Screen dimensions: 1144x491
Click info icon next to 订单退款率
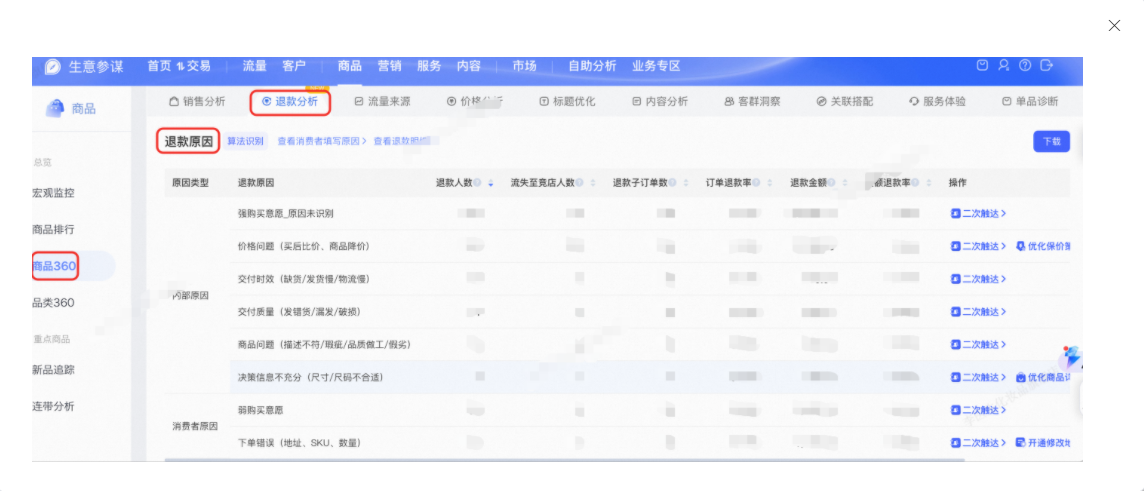pyautogui.click(x=756, y=183)
